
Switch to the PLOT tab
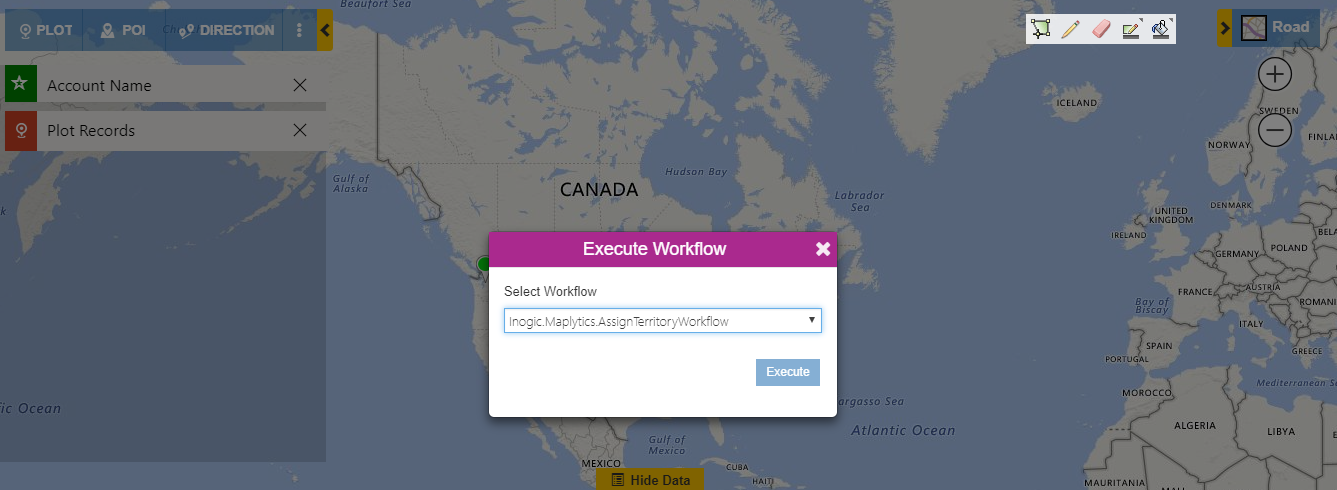45,30
